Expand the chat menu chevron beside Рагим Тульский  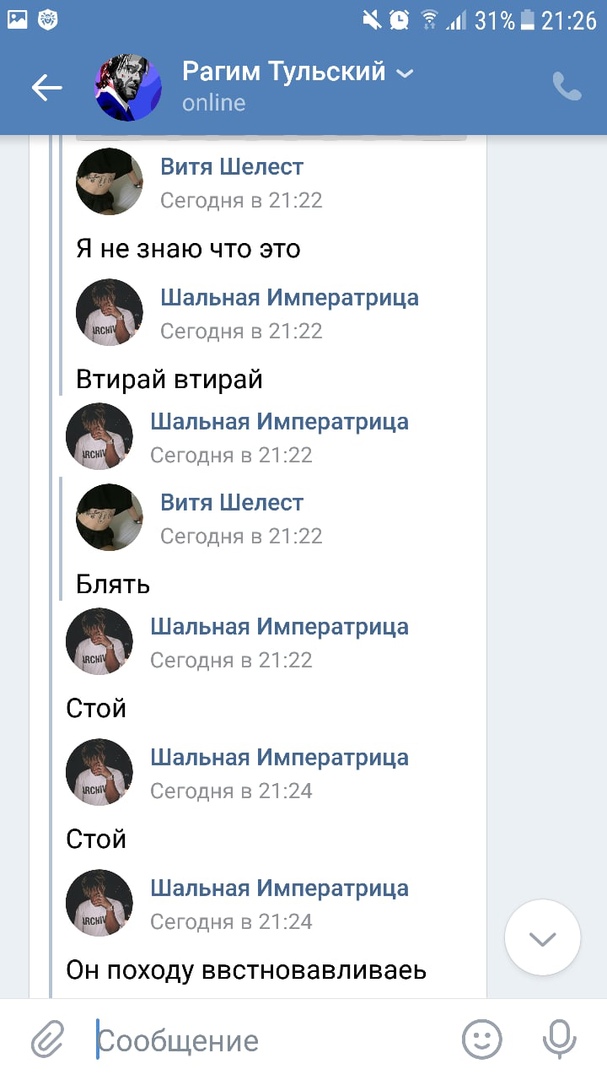click(x=404, y=73)
